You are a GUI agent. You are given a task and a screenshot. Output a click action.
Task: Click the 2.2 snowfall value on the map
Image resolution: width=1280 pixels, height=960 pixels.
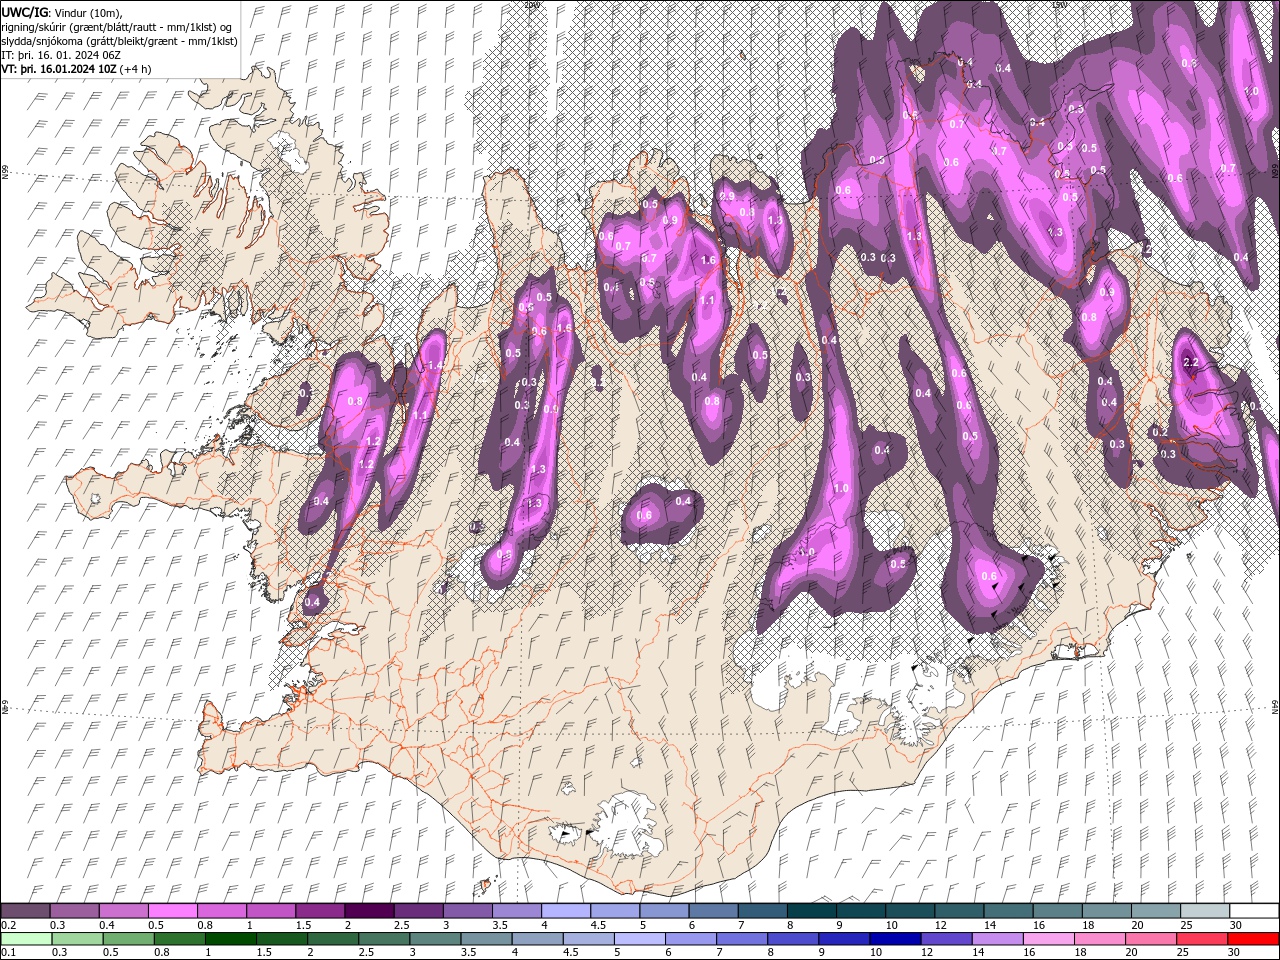click(x=1191, y=363)
